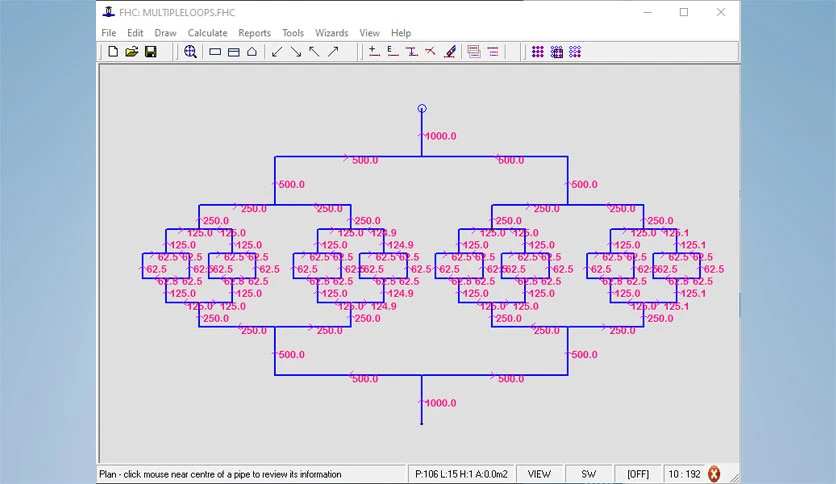Click the P:106 L:15 H:1 A:0.0m2 status field
The image size is (836, 484).
(461, 474)
